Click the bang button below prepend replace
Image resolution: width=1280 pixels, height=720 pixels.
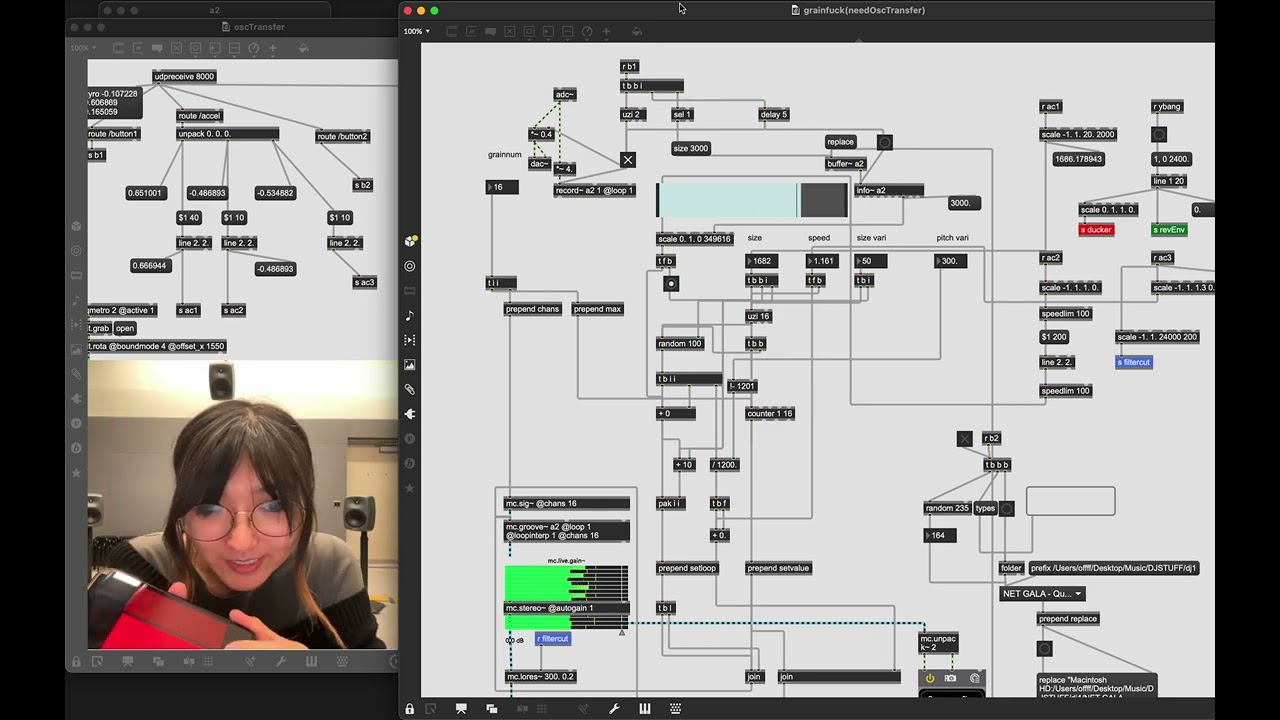click(1045, 649)
